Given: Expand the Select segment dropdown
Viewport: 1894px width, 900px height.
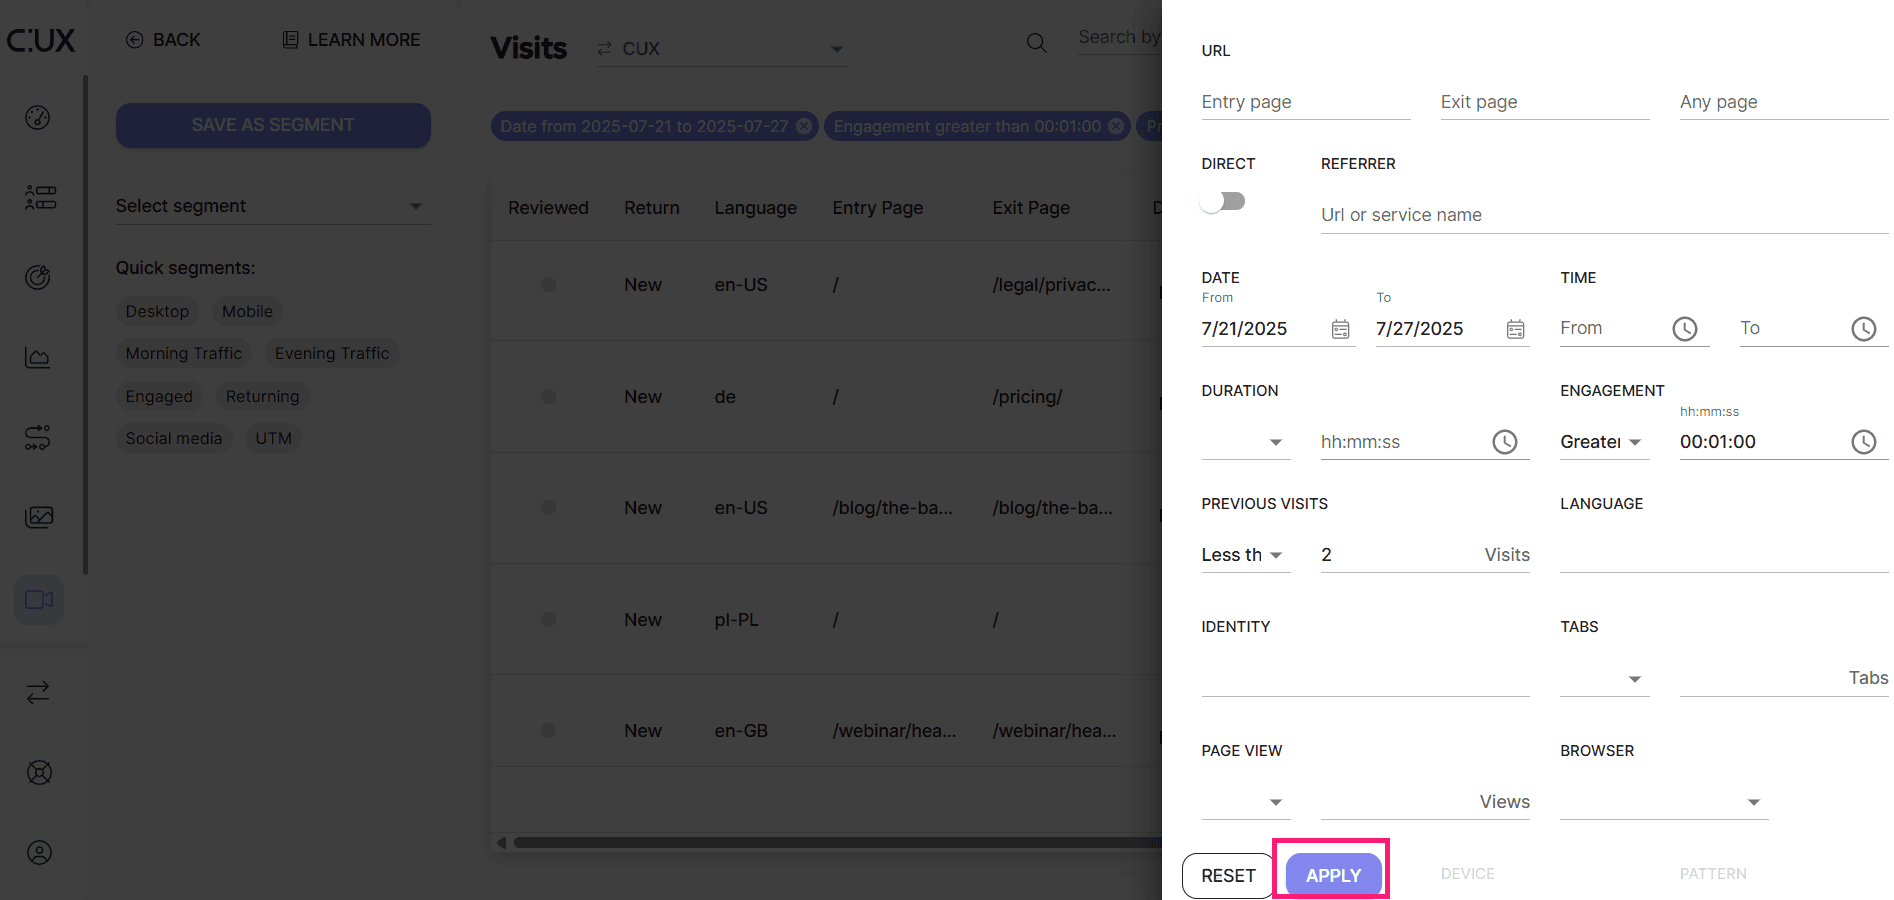Looking at the screenshot, I should click(x=273, y=206).
